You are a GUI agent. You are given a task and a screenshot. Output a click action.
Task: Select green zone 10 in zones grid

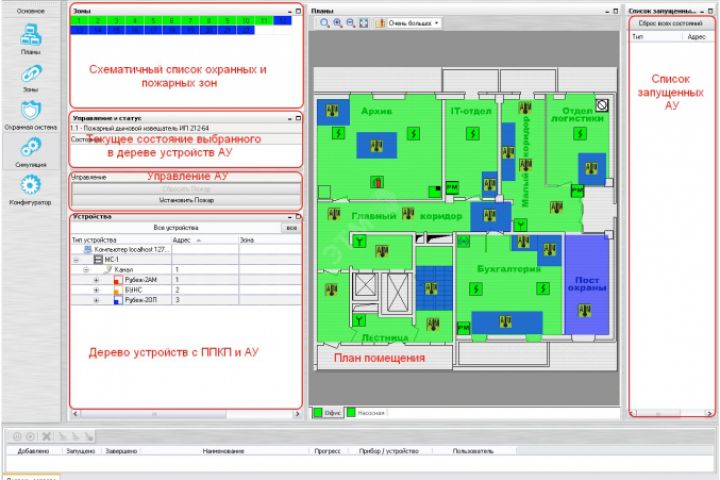pos(246,21)
